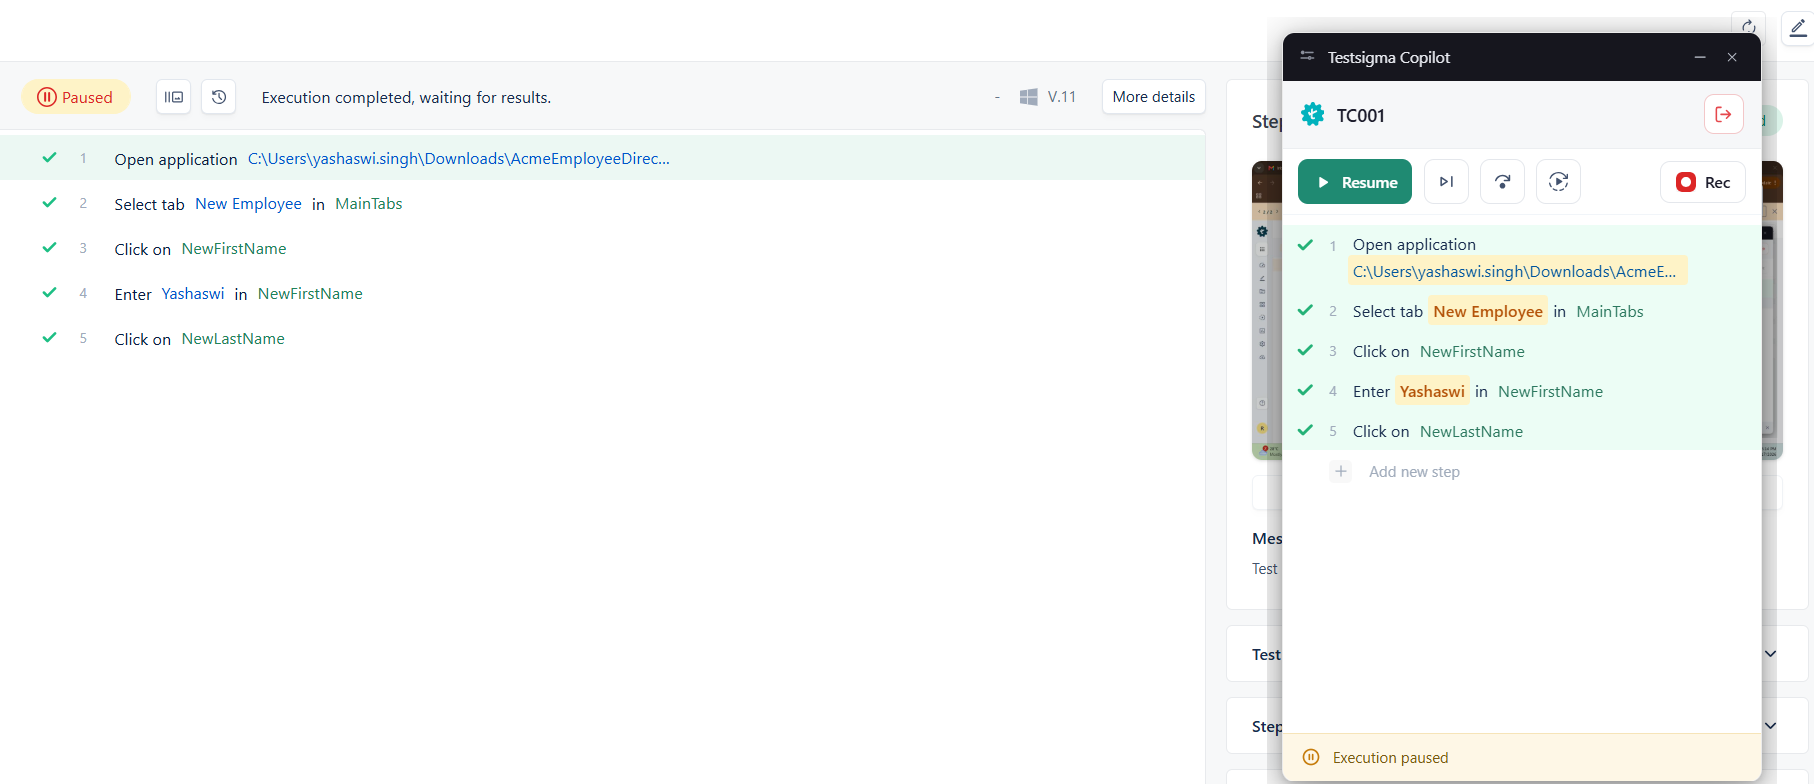Viewport: 1814px width, 784px height.
Task: Click the Paused status badge
Action: [76, 97]
